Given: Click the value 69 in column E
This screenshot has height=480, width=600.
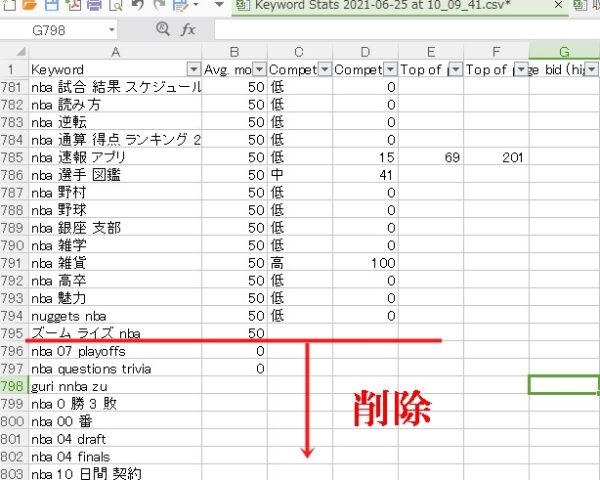Looking at the screenshot, I should coord(452,157).
